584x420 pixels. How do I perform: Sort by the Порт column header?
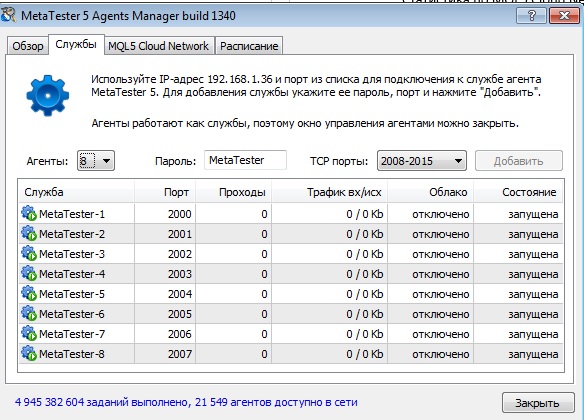(x=165, y=192)
